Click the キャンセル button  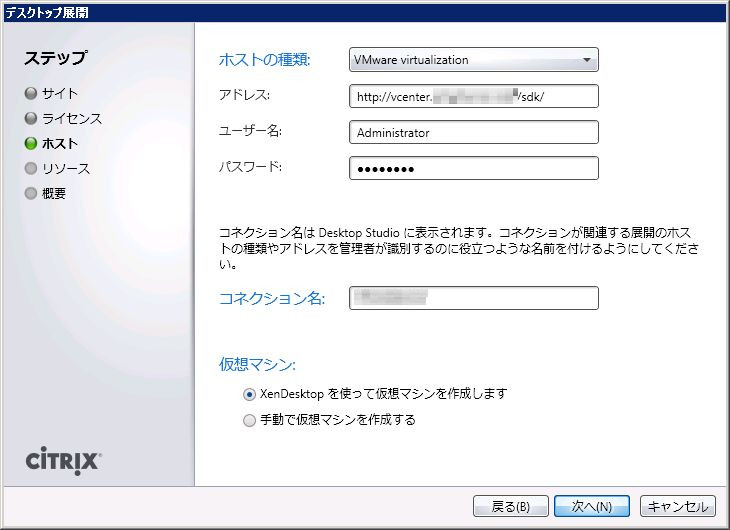[678, 506]
